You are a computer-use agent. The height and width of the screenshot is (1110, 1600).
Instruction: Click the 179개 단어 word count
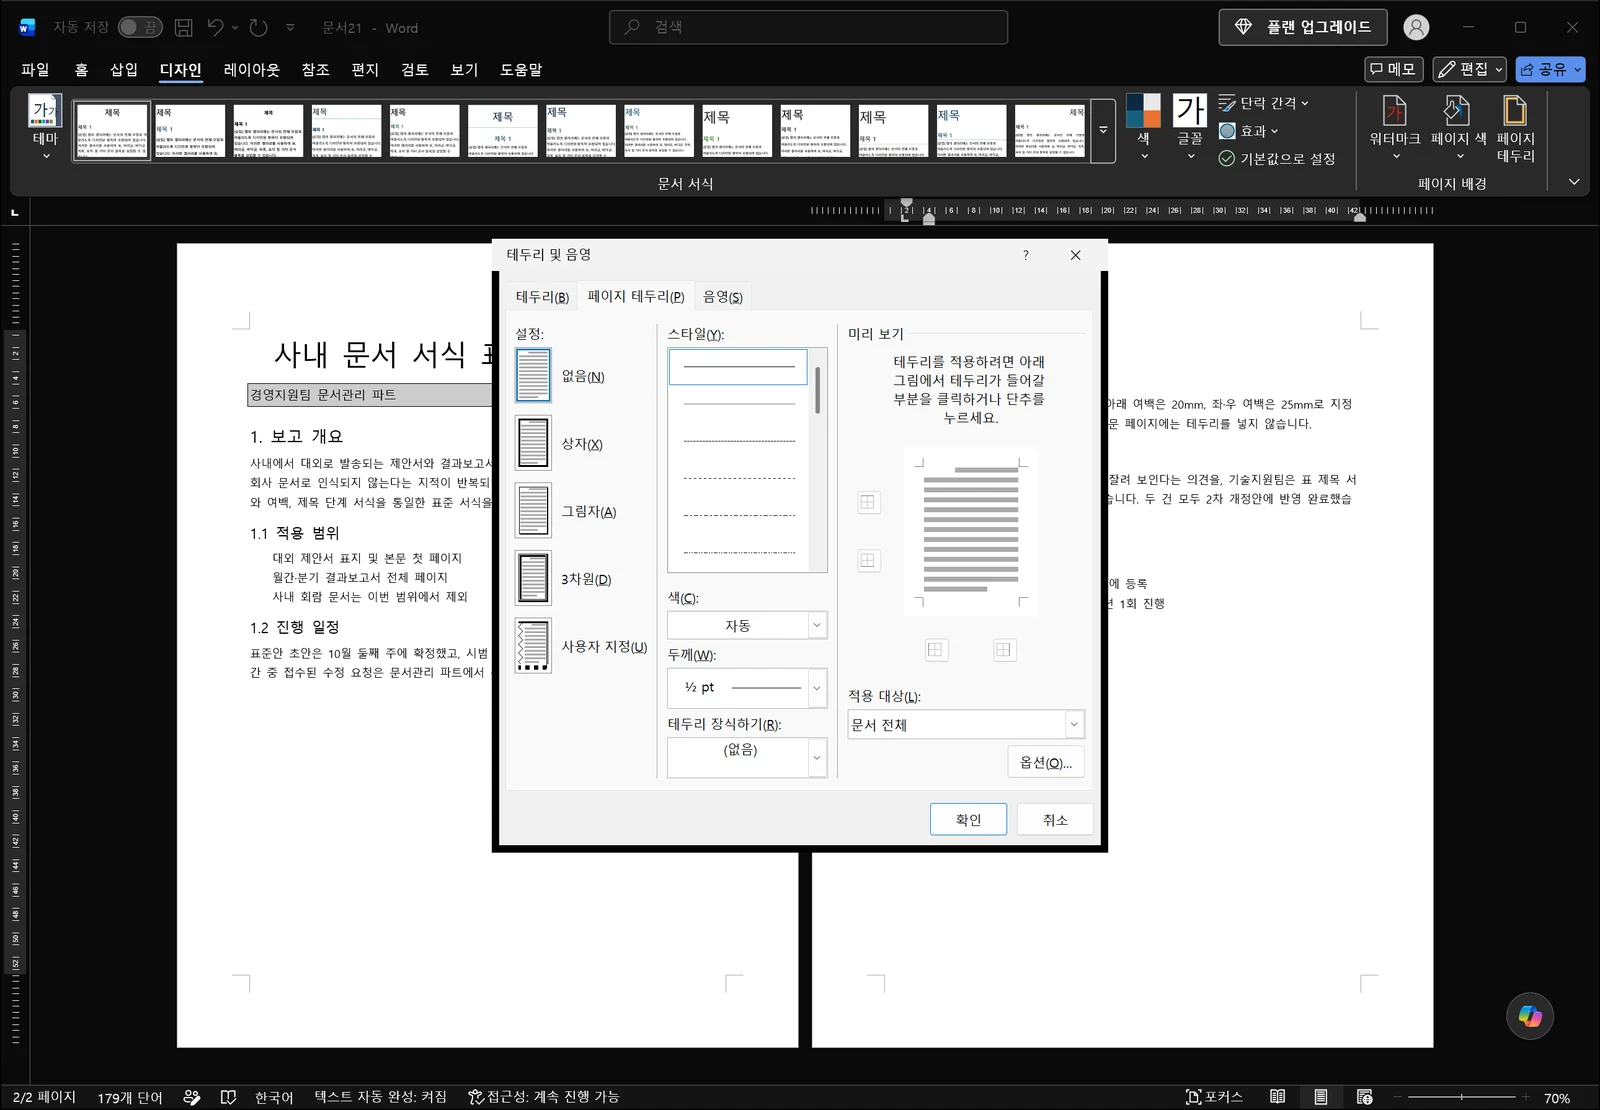130,1097
